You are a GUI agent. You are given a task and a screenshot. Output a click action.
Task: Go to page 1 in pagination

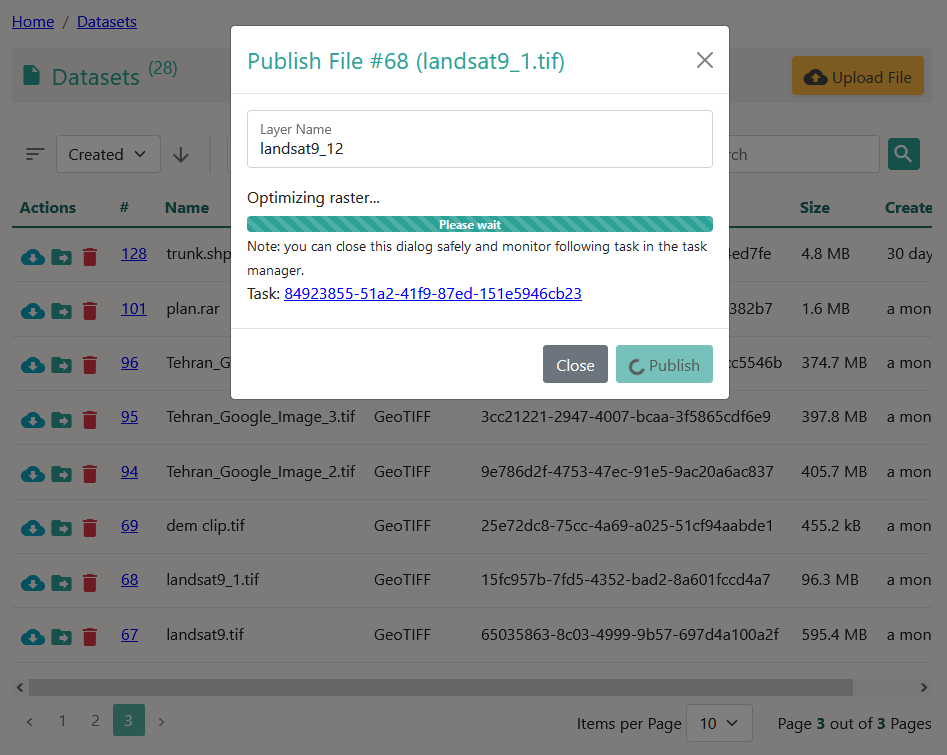(62, 721)
